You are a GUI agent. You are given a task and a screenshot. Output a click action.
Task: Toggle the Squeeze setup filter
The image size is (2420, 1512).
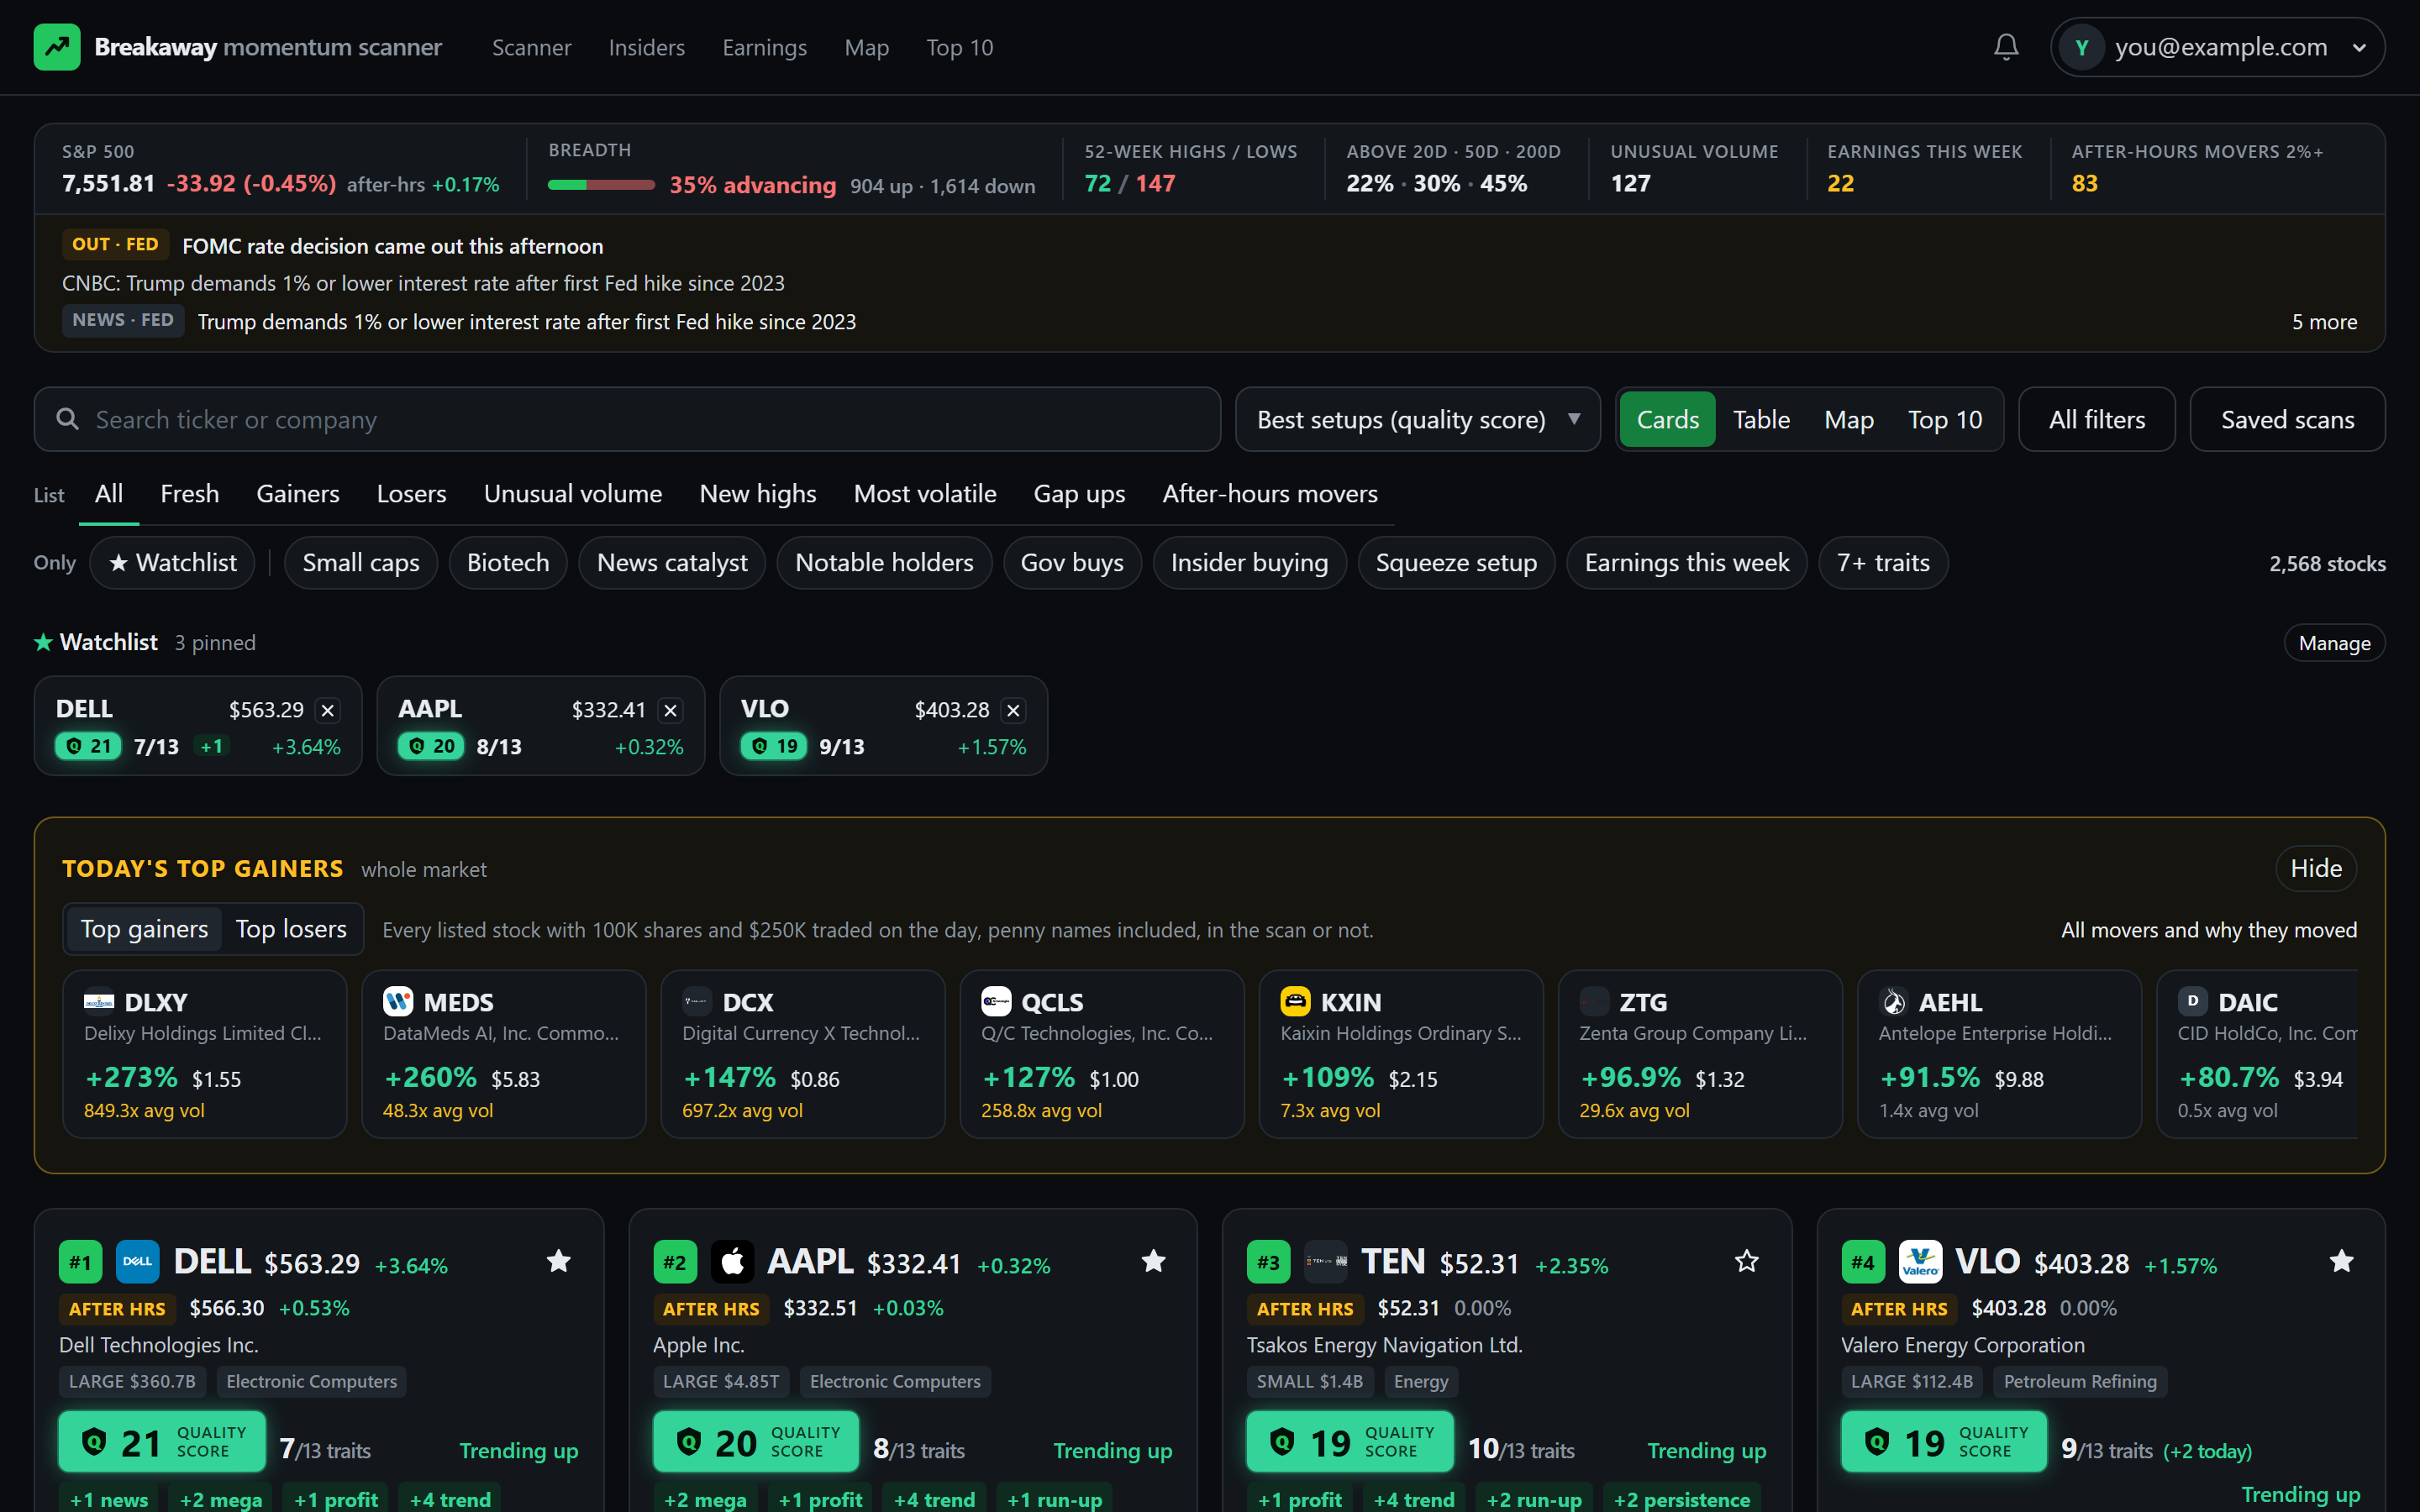click(1456, 563)
